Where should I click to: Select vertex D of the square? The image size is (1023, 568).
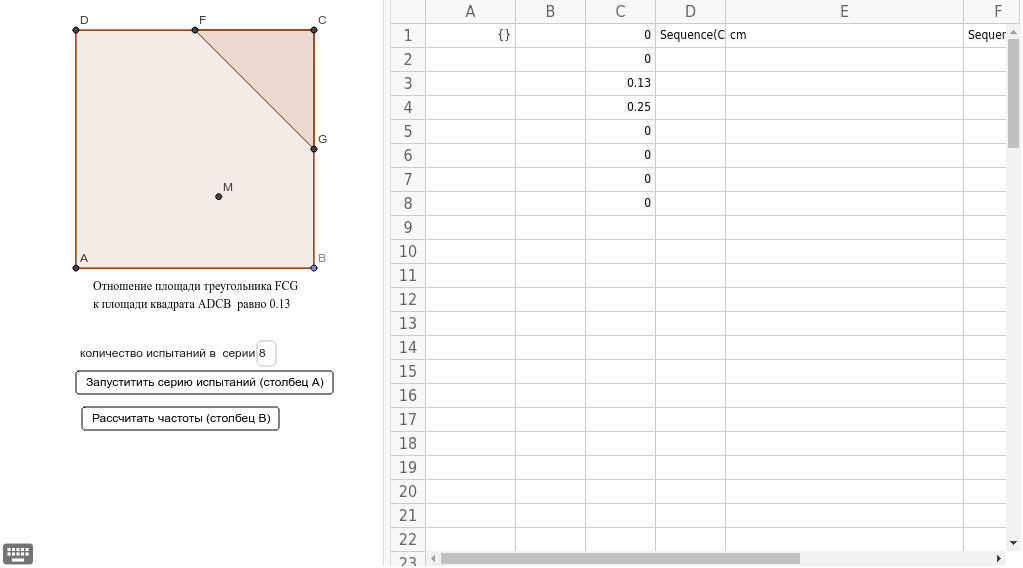[x=76, y=30]
